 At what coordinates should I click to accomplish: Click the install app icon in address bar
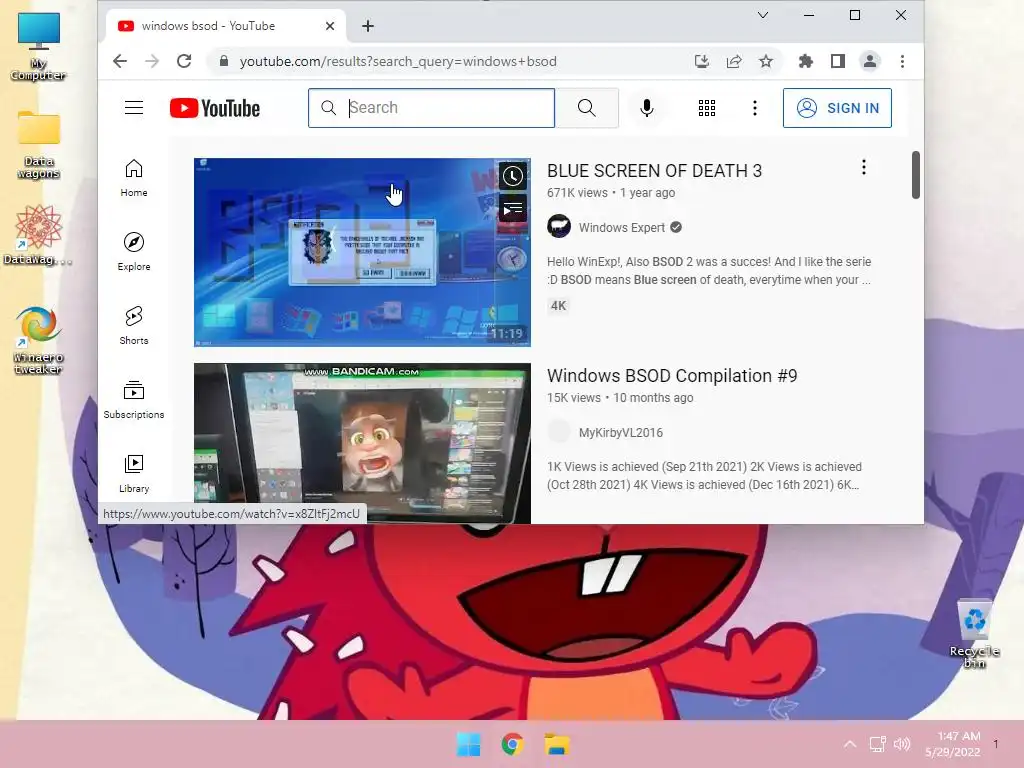click(702, 61)
